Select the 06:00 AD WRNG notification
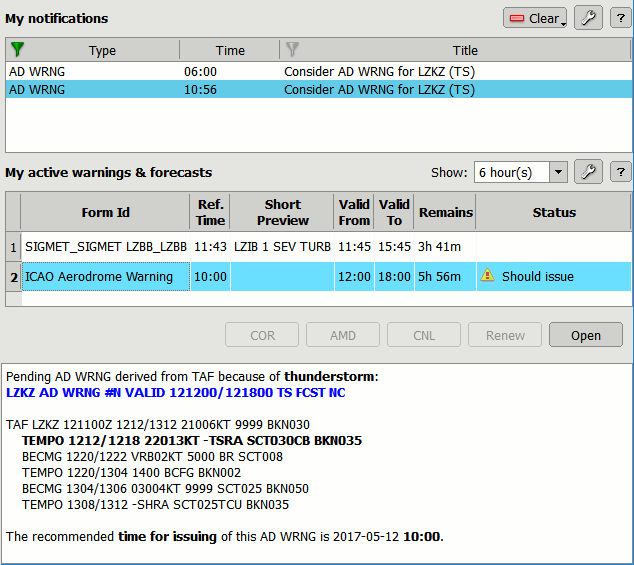634x565 pixels. pos(319,72)
